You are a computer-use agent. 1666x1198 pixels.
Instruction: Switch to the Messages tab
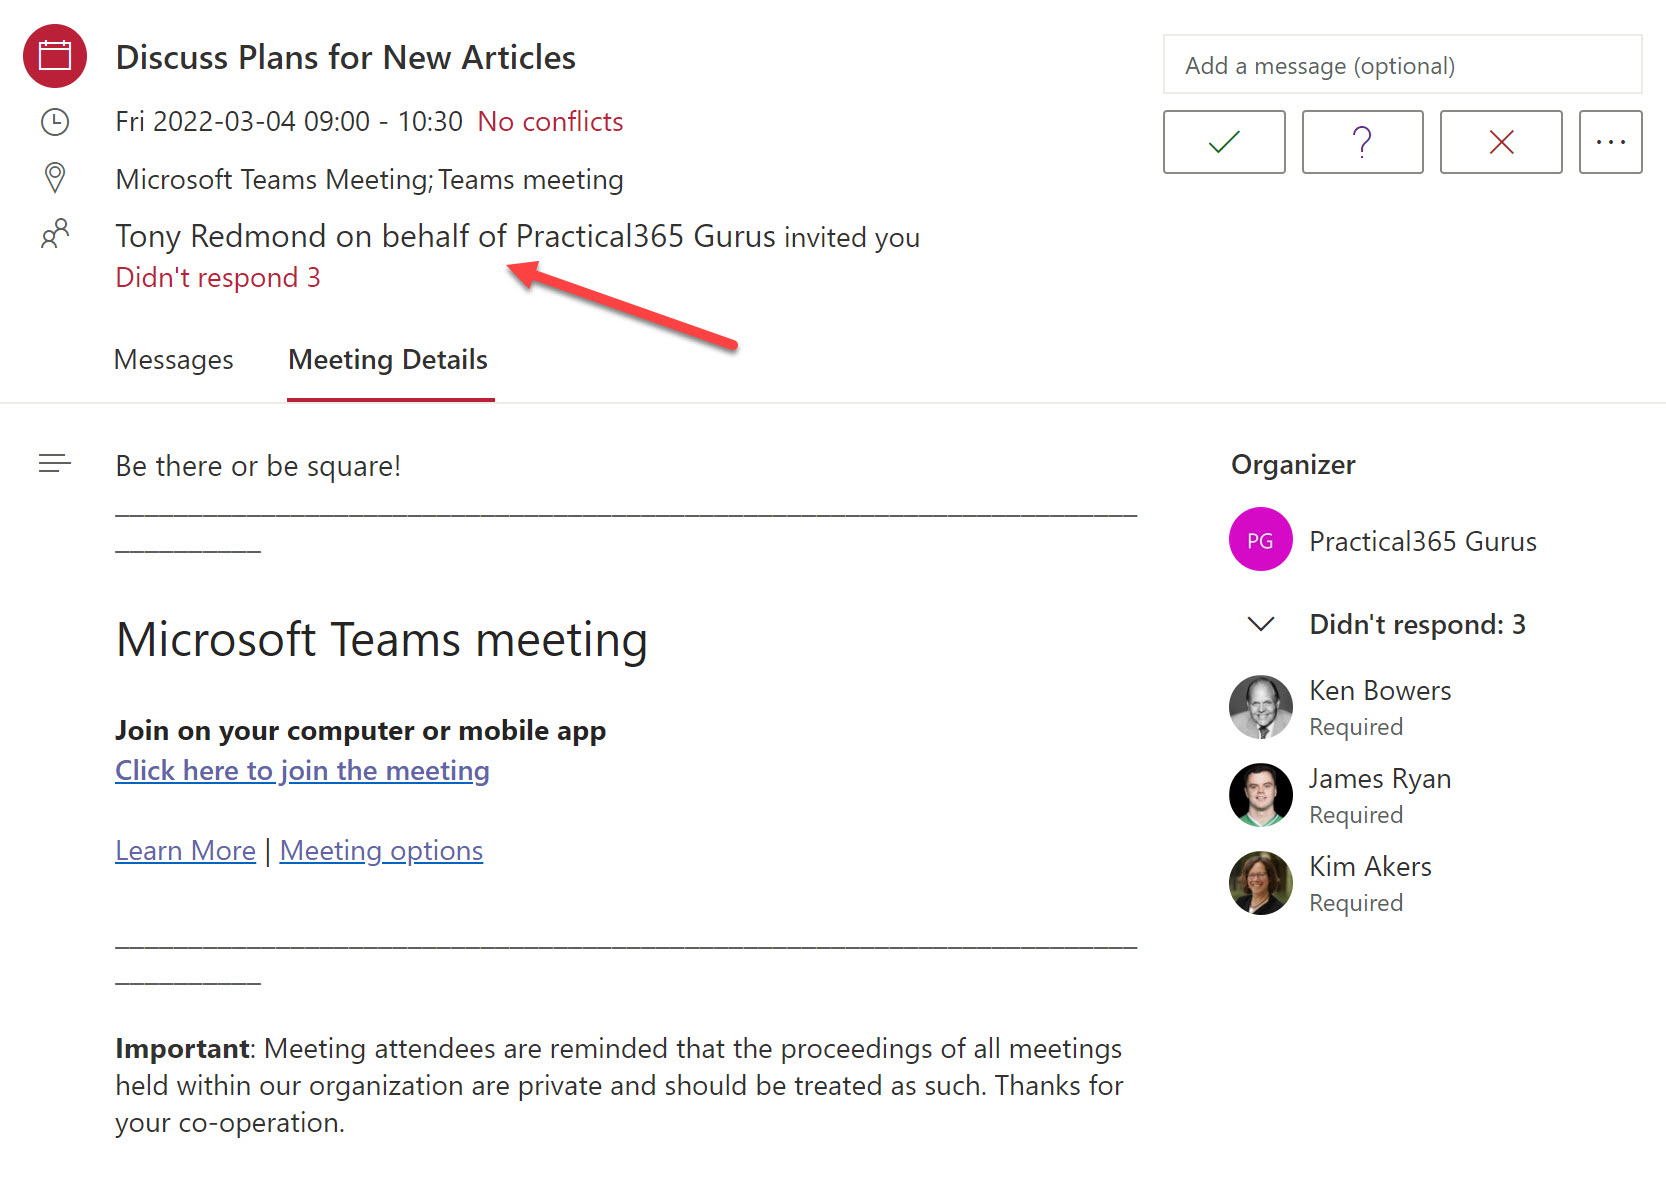(173, 360)
